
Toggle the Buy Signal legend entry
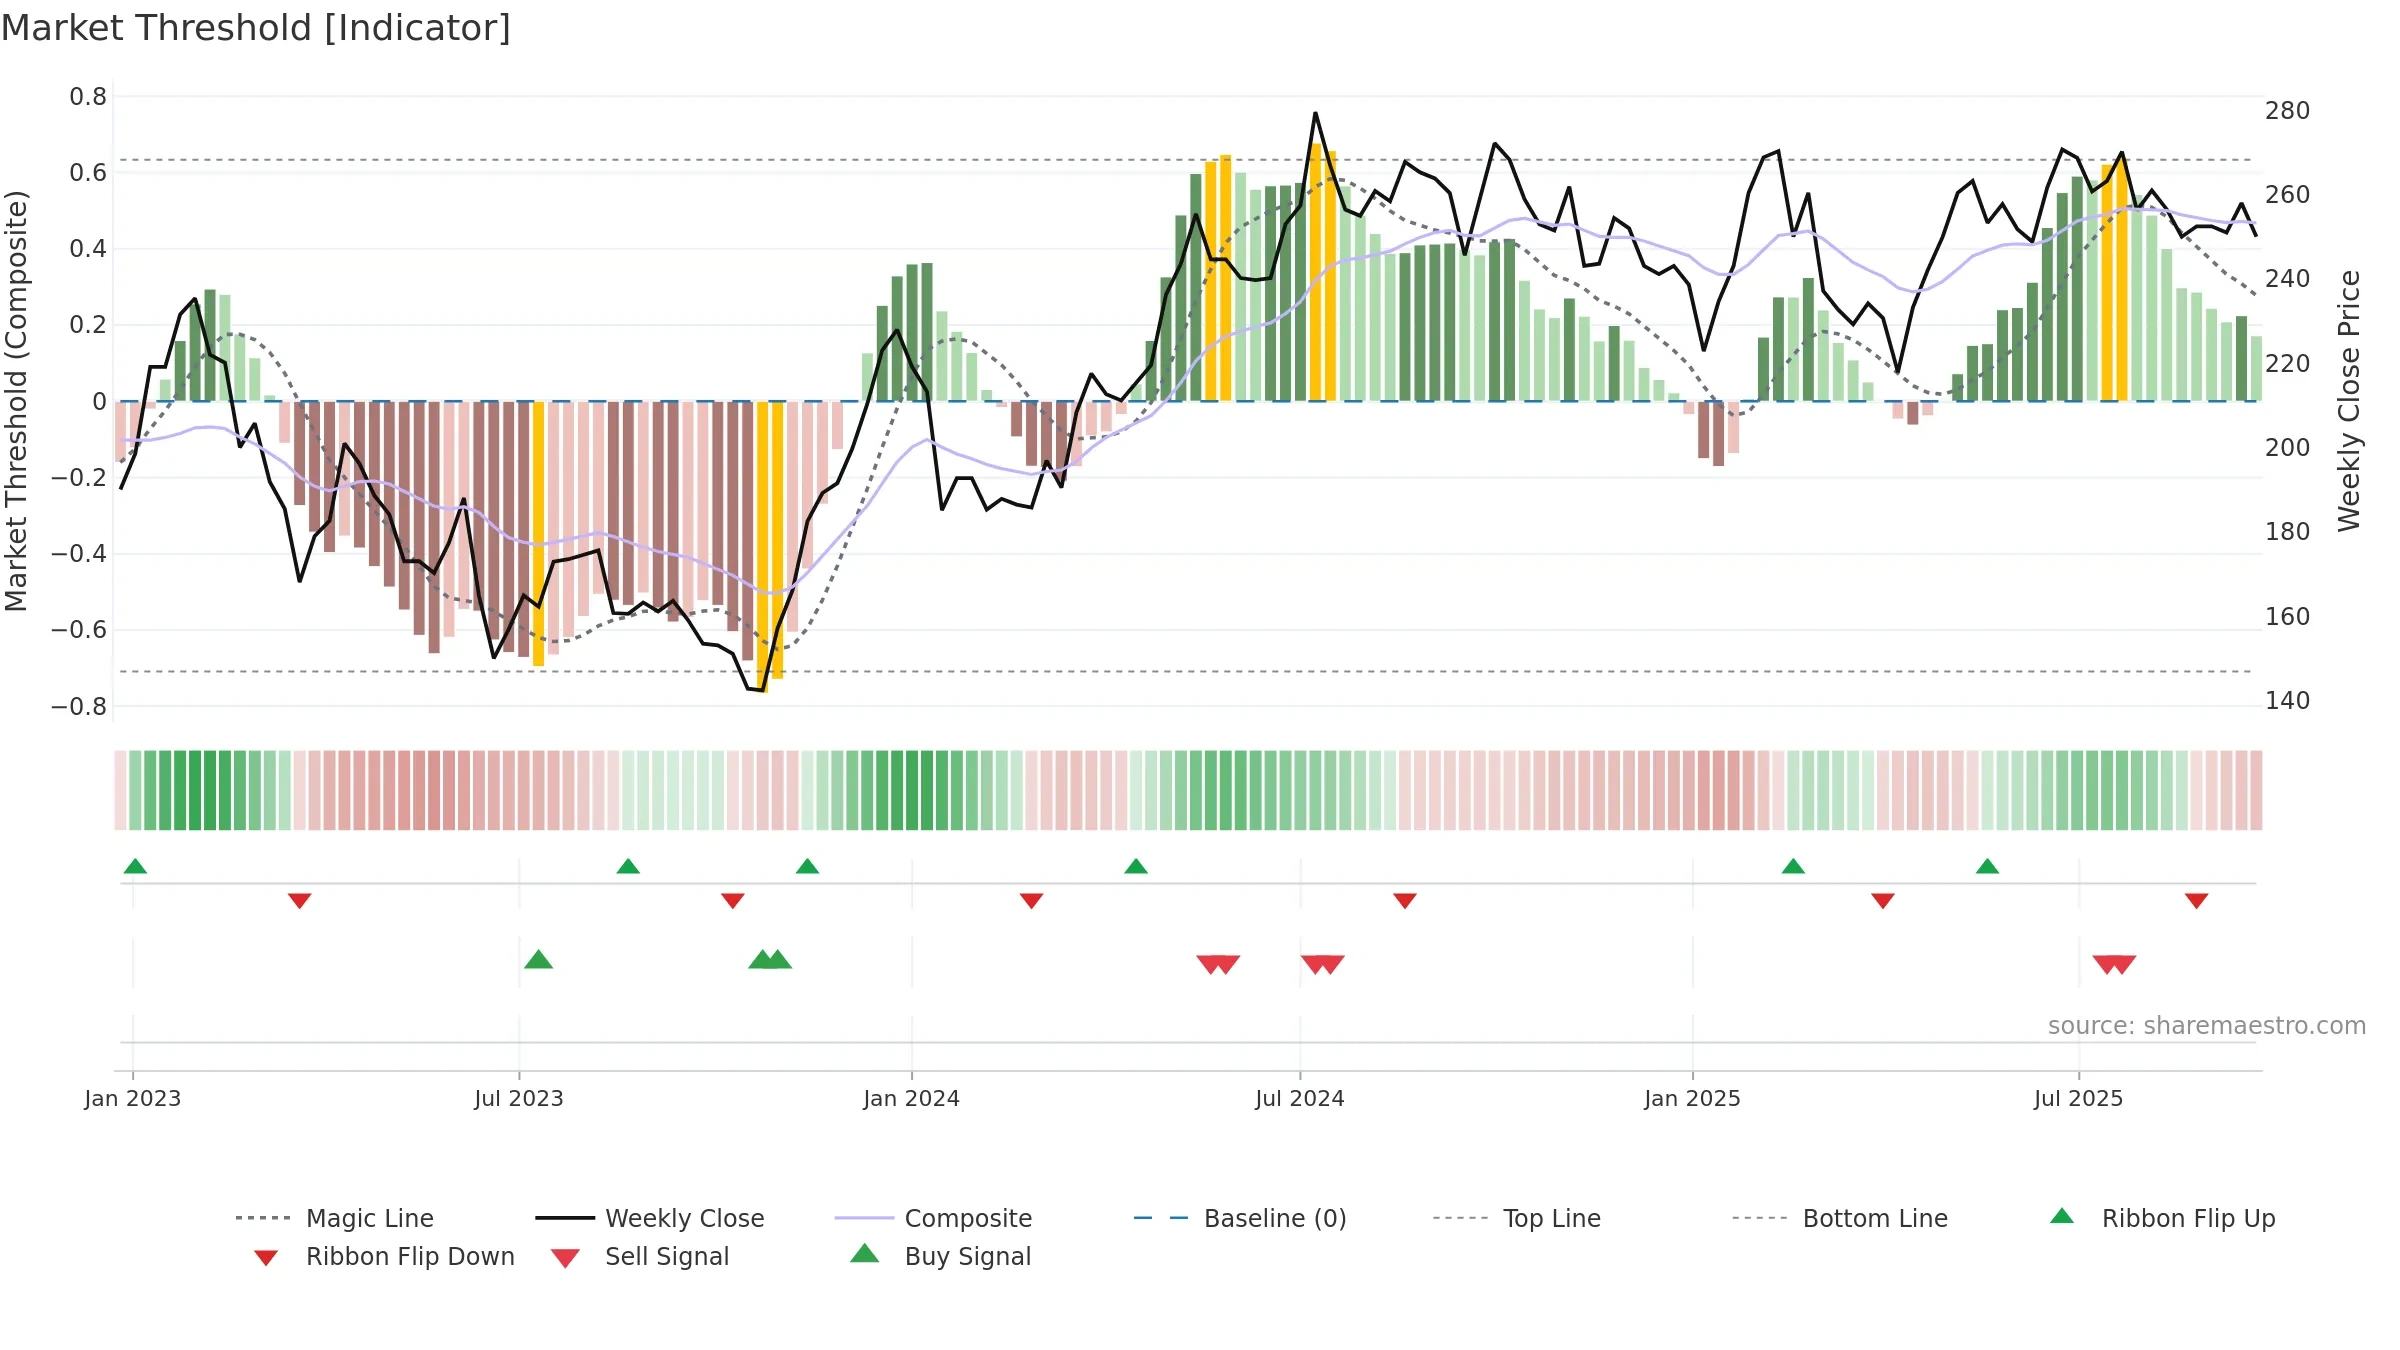[x=940, y=1256]
